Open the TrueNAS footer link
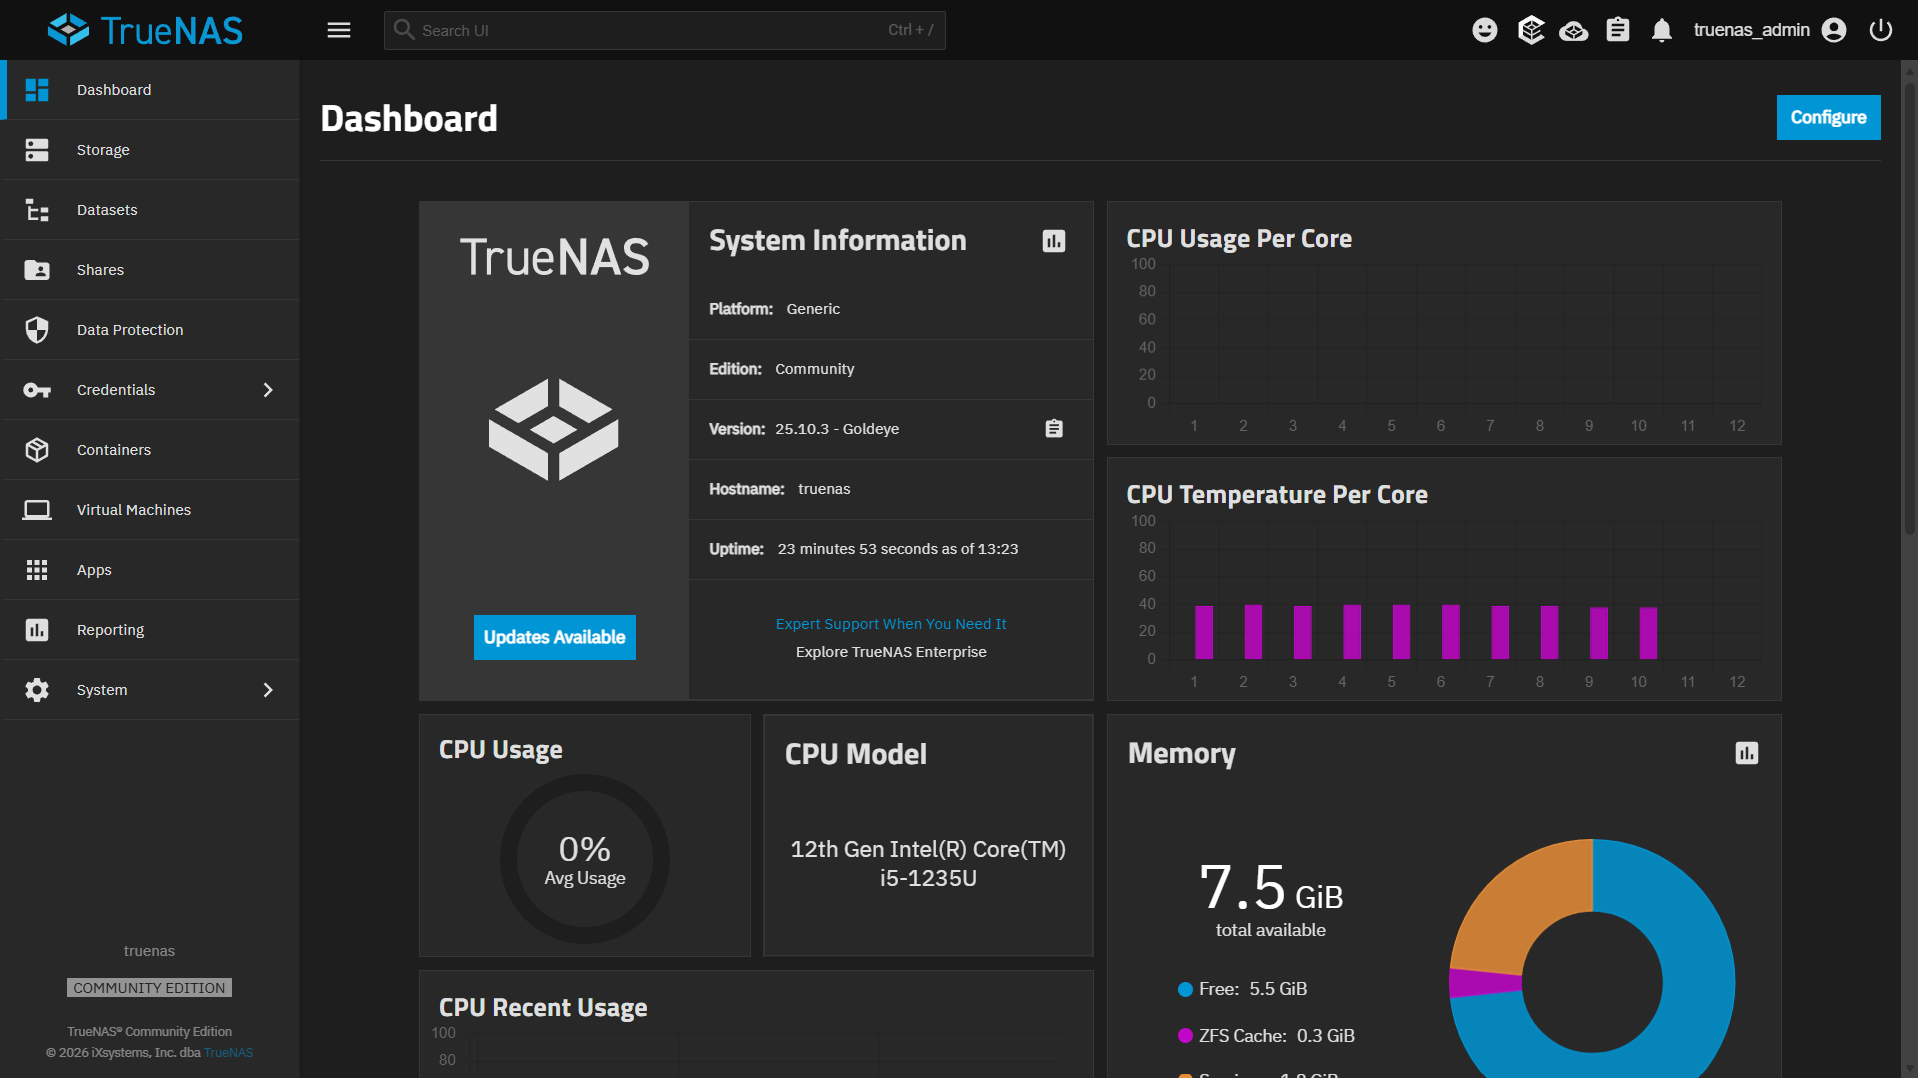This screenshot has width=1918, height=1078. [229, 1053]
